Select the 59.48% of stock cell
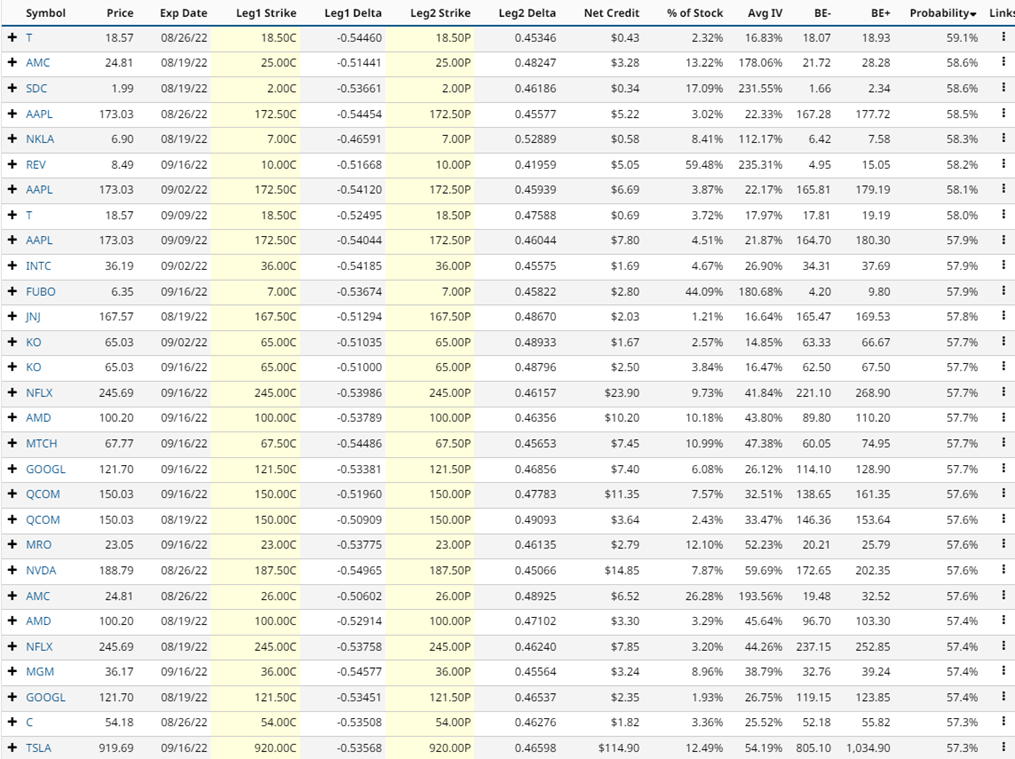This screenshot has height=759, width=1015. point(704,164)
